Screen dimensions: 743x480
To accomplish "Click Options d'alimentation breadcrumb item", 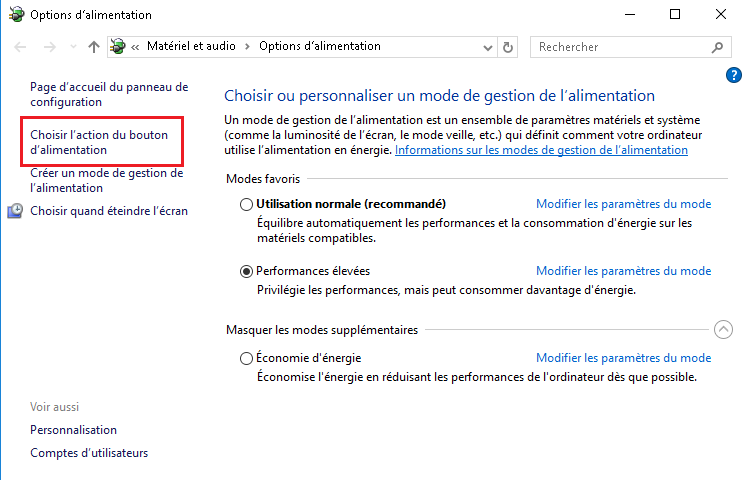I will (320, 46).
